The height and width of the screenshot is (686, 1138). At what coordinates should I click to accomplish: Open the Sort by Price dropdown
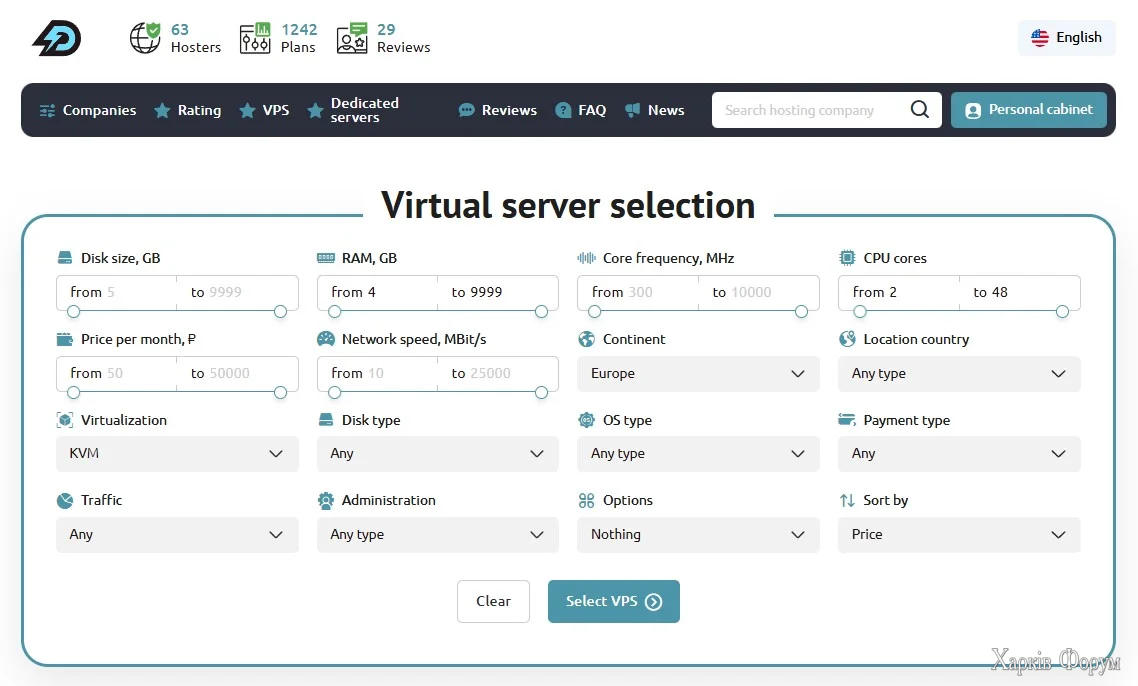coord(958,535)
